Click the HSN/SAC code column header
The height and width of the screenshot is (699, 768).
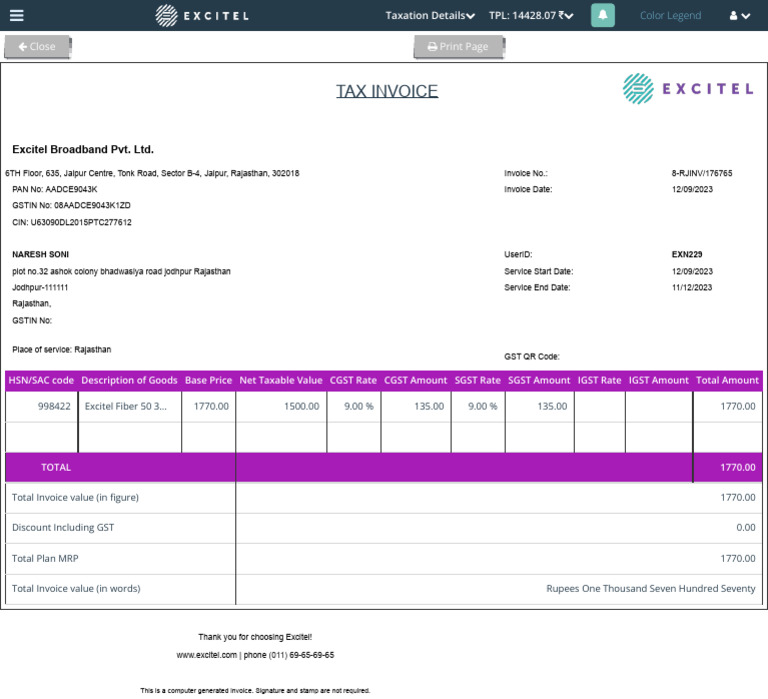[x=41, y=380]
